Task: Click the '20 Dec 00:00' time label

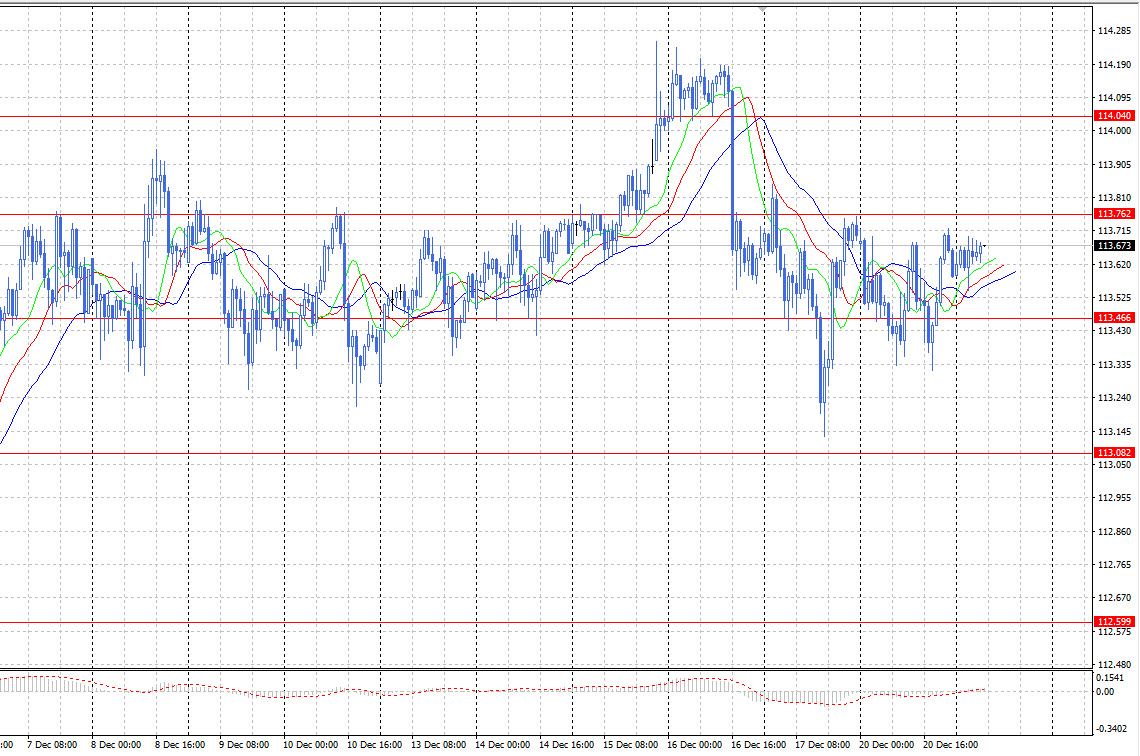Action: coord(886,745)
